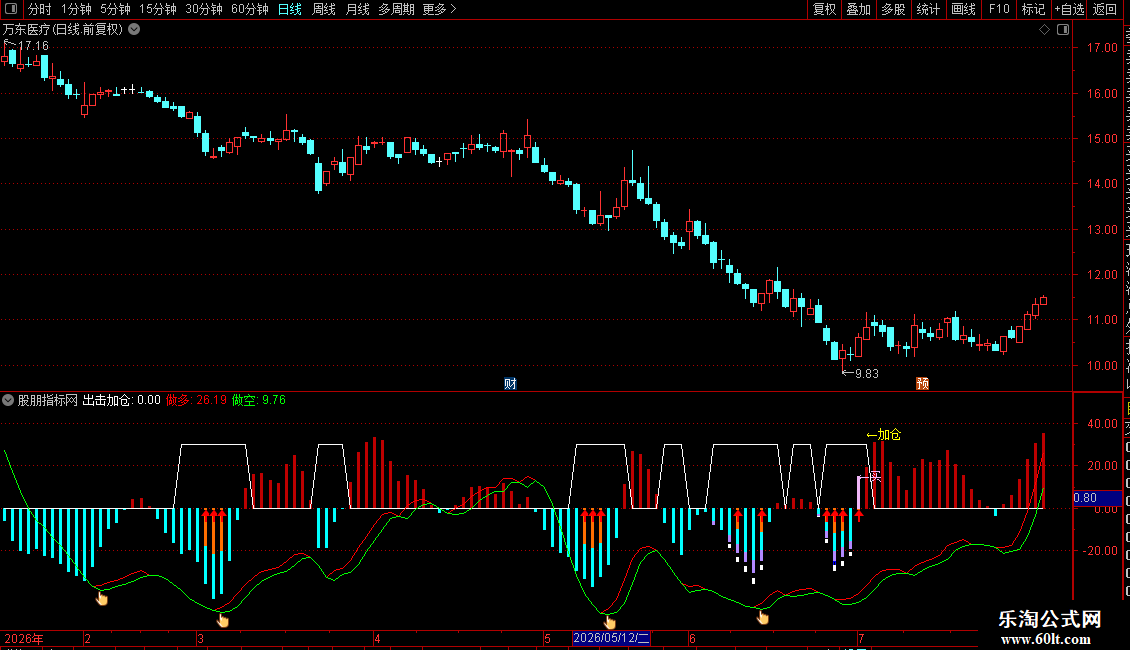Screen dimensions: 1130x650
Task: Click the panel layout icon at top-left
Action: (11, 9)
